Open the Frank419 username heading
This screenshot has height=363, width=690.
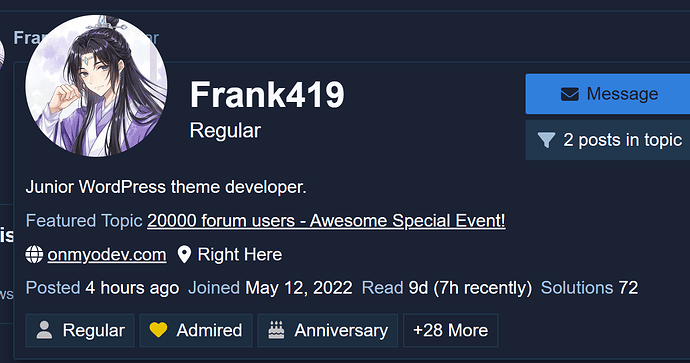point(267,95)
